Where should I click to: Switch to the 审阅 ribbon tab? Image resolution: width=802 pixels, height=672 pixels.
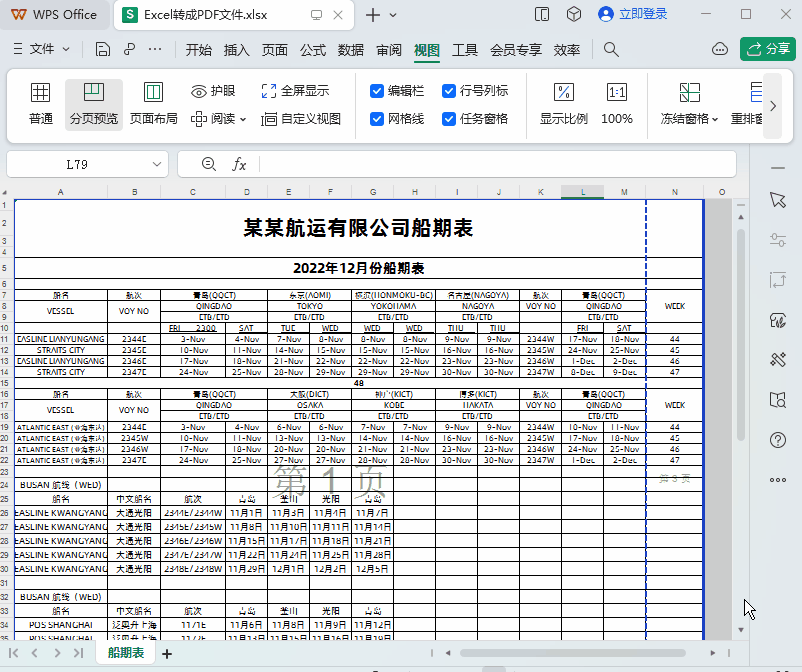tap(389, 50)
